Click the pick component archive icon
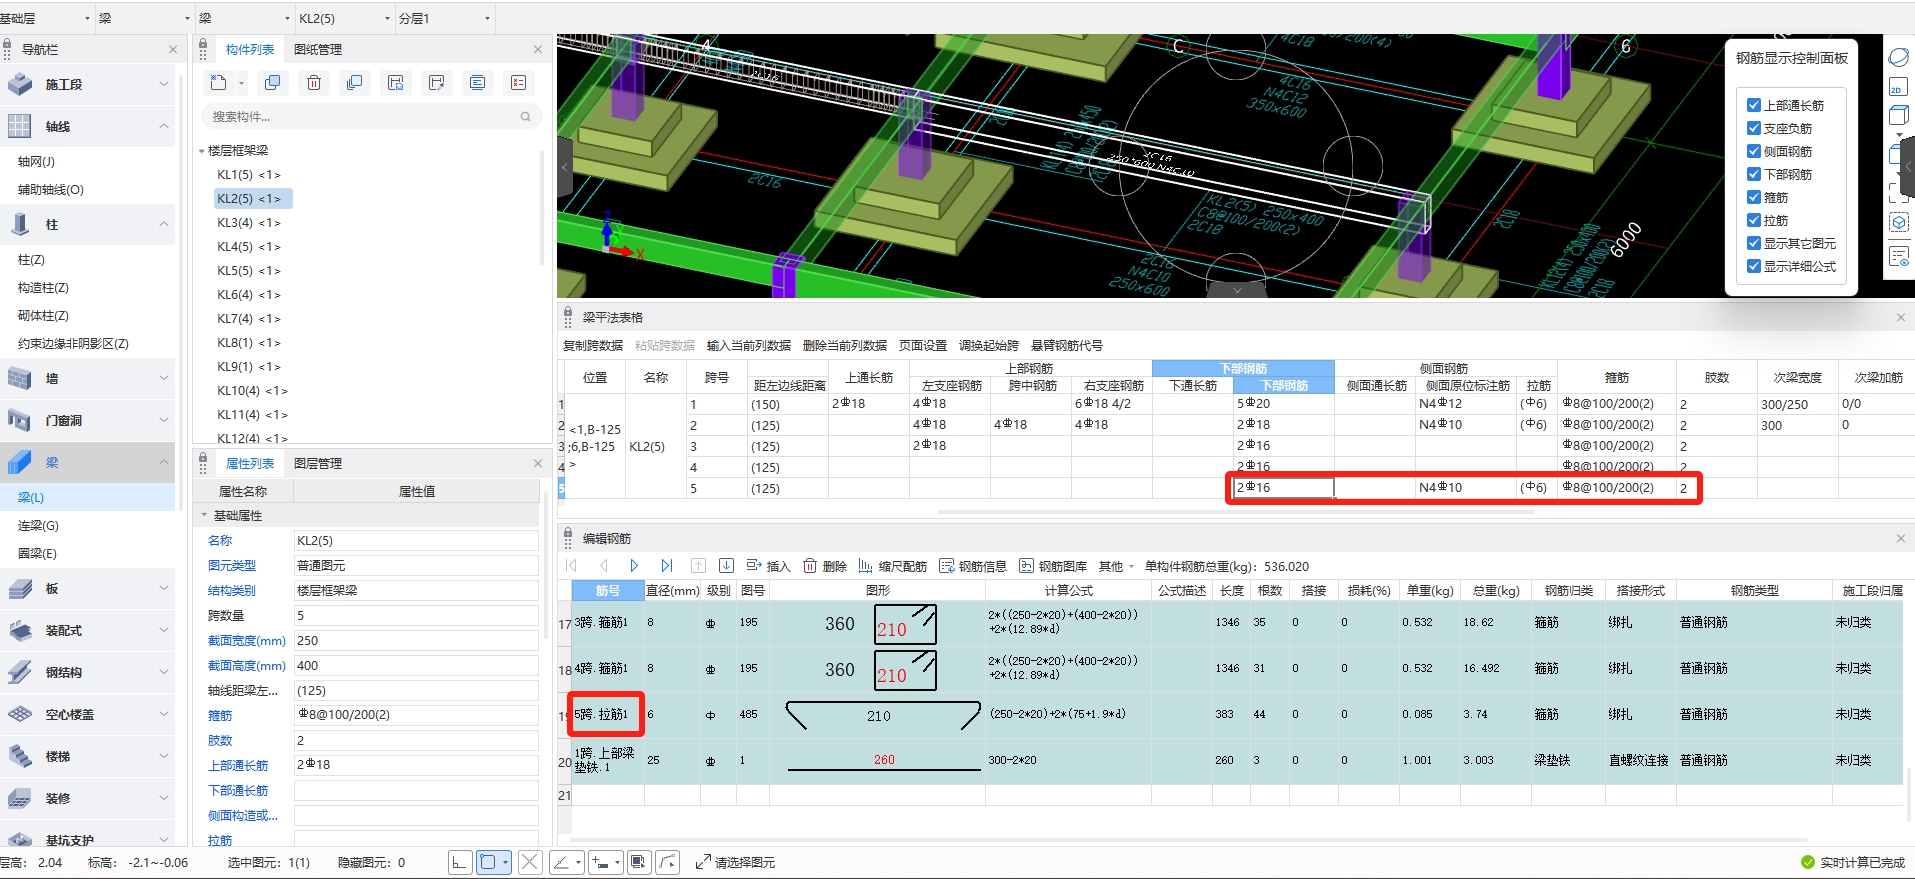Screen dimensions: 1915x879 [x=436, y=83]
